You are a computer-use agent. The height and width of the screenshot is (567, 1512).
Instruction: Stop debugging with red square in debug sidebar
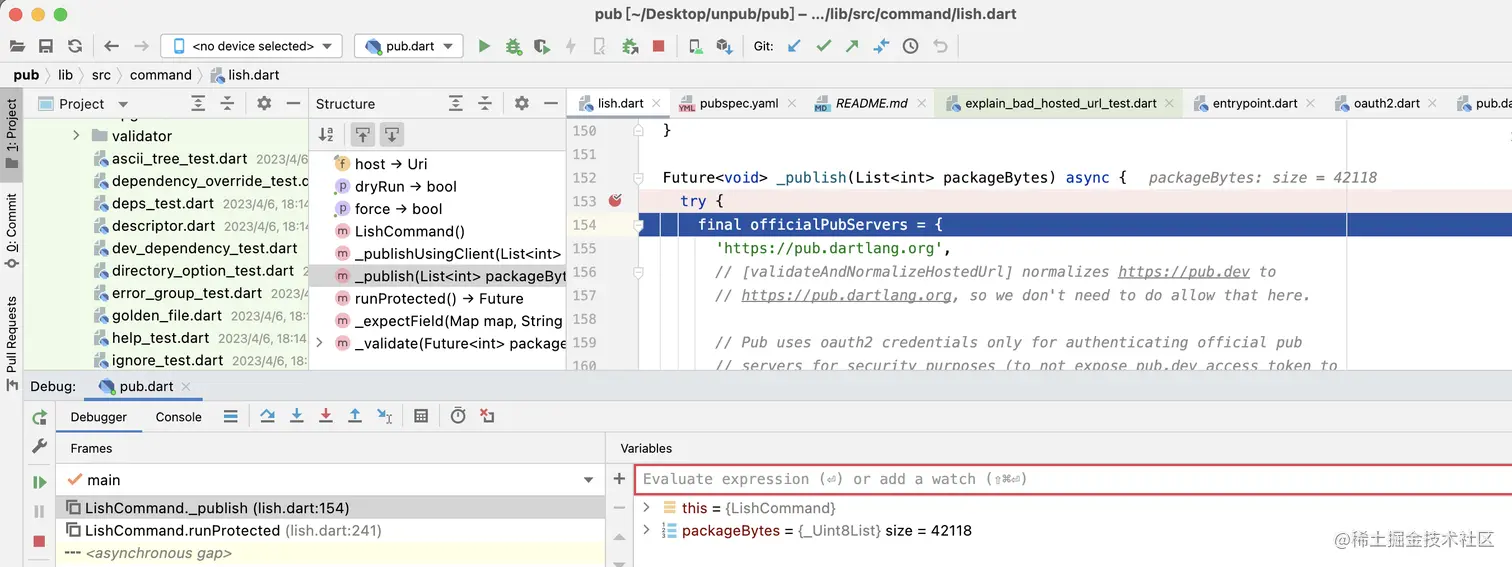pos(40,541)
